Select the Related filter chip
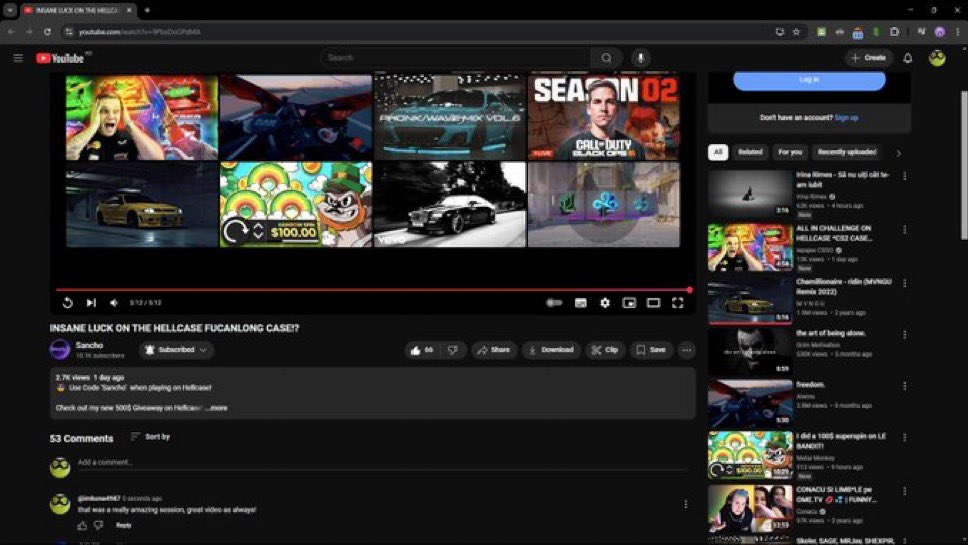968x545 pixels. pyautogui.click(x=750, y=152)
